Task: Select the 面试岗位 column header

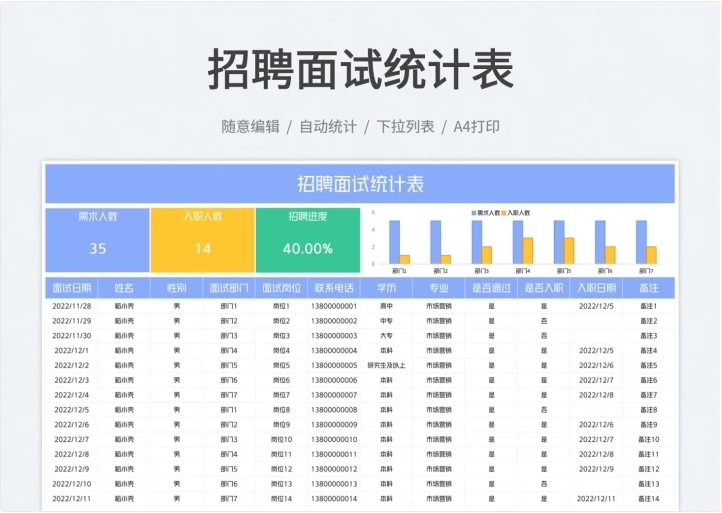Action: tap(281, 288)
